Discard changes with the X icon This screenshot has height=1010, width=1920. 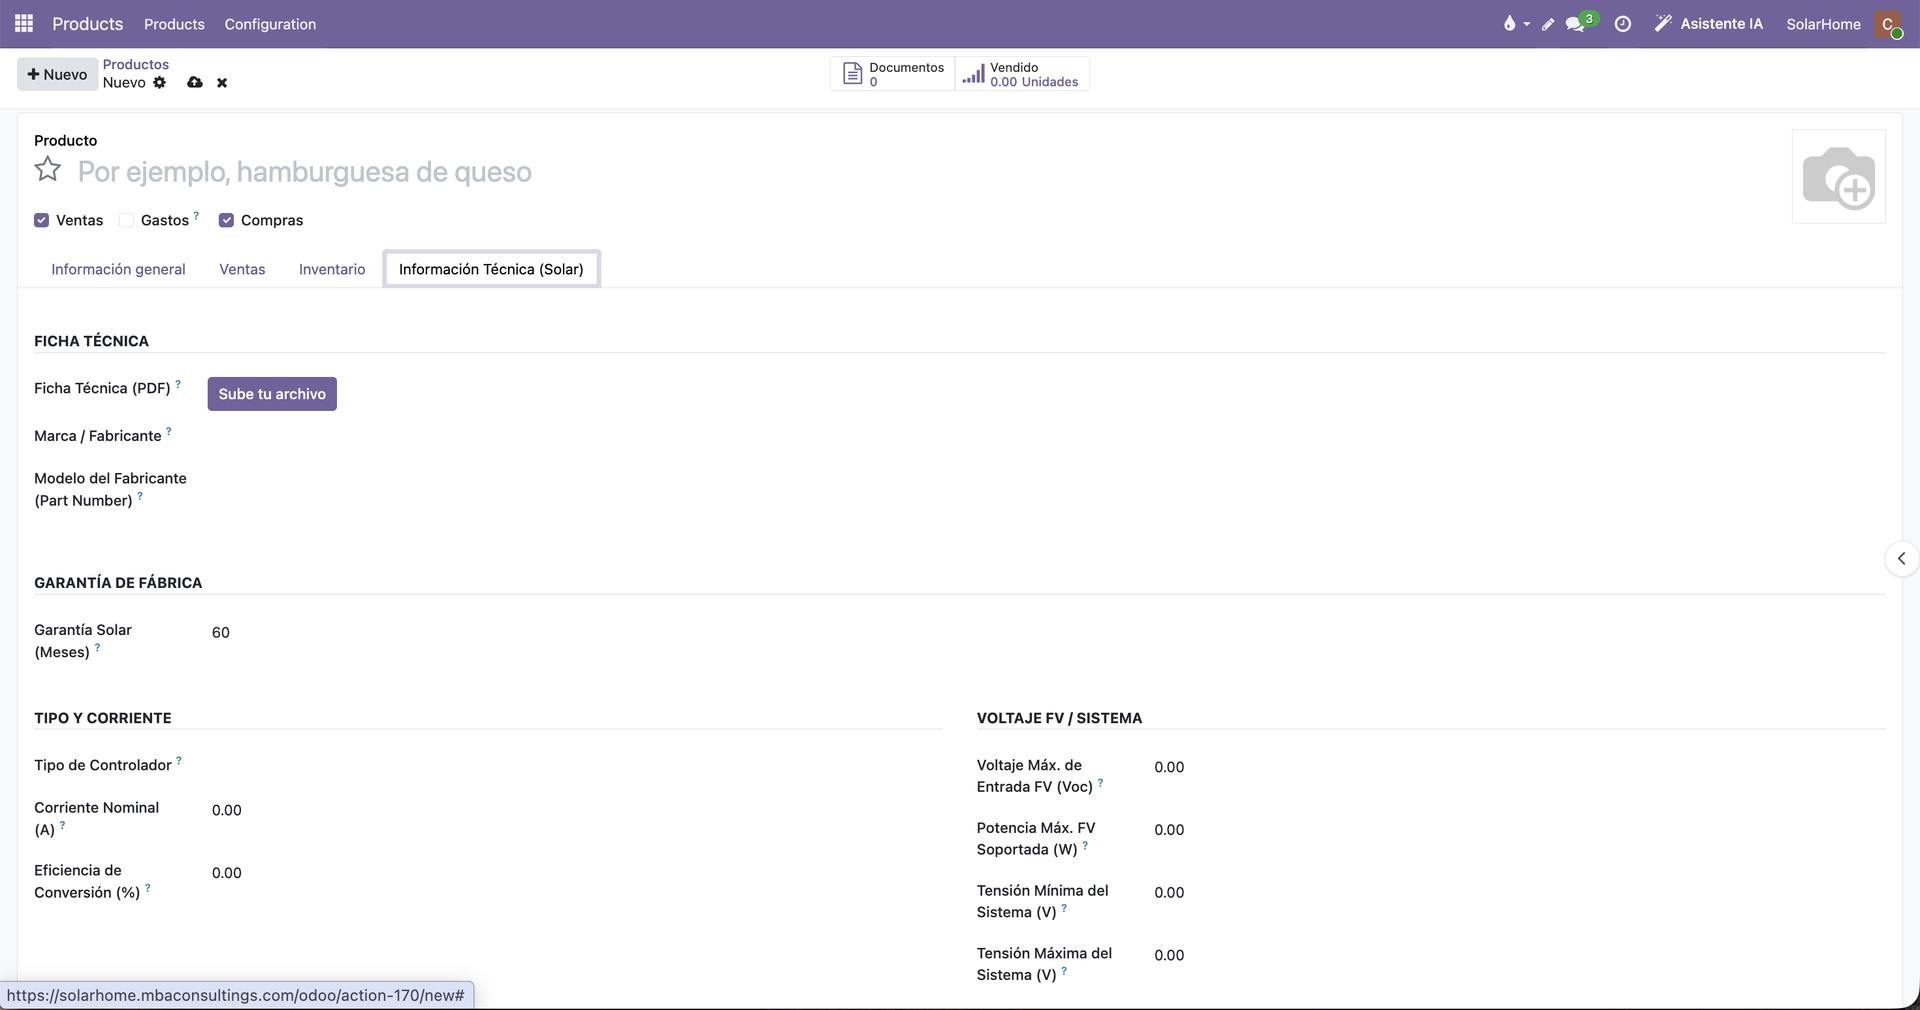tap(222, 83)
